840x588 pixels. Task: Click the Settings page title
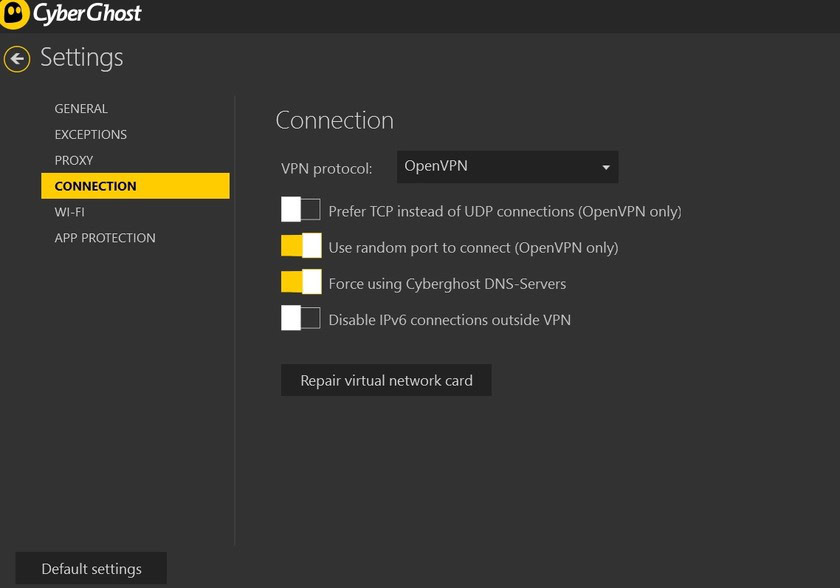coord(82,58)
